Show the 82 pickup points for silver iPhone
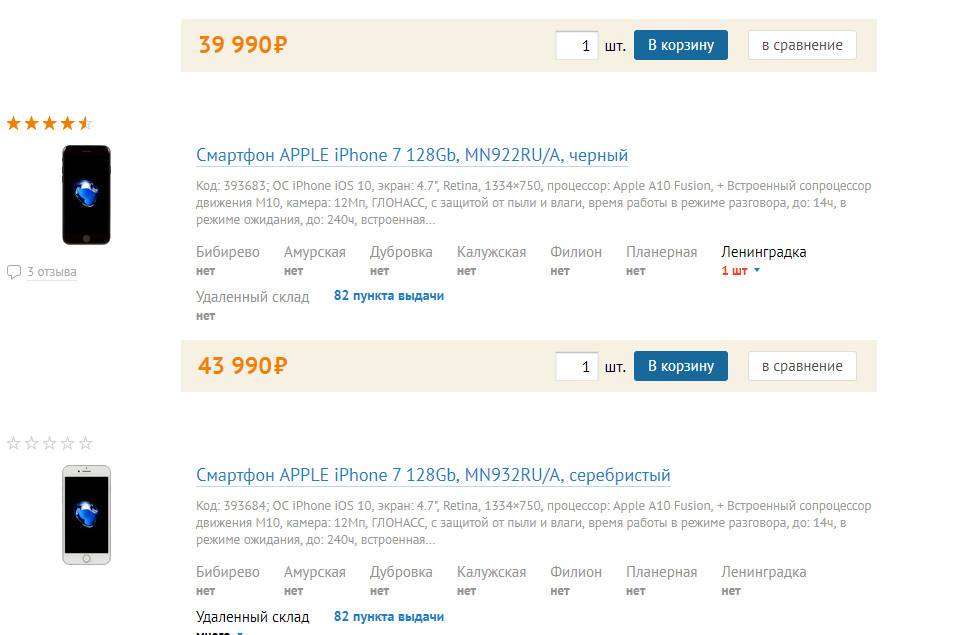This screenshot has width=962, height=635. pyautogui.click(x=389, y=617)
